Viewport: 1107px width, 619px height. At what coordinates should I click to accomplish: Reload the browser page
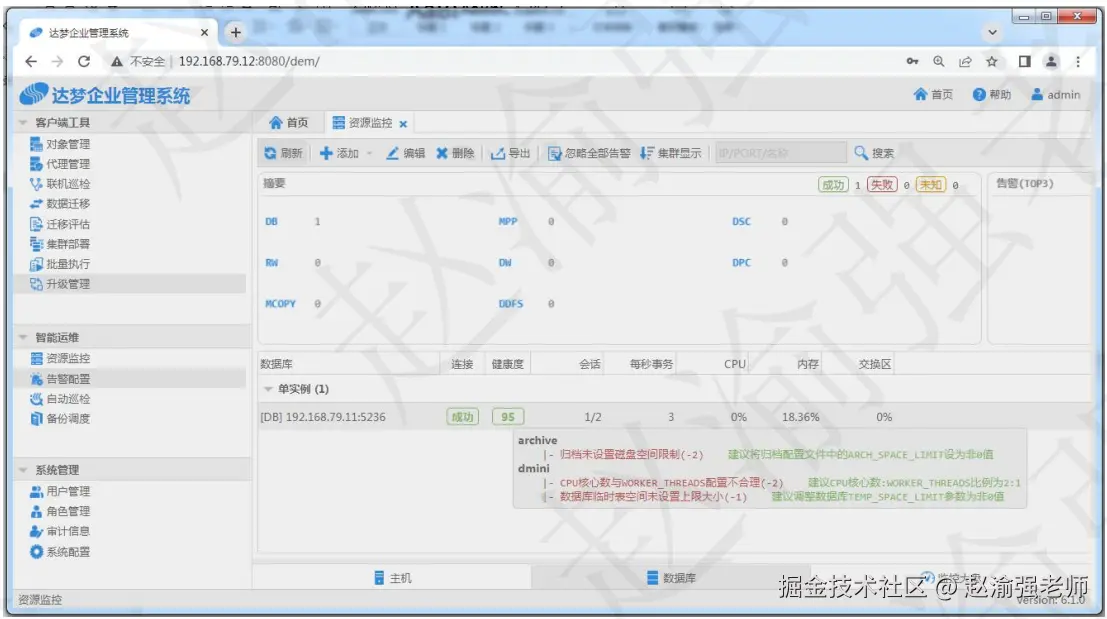[84, 61]
